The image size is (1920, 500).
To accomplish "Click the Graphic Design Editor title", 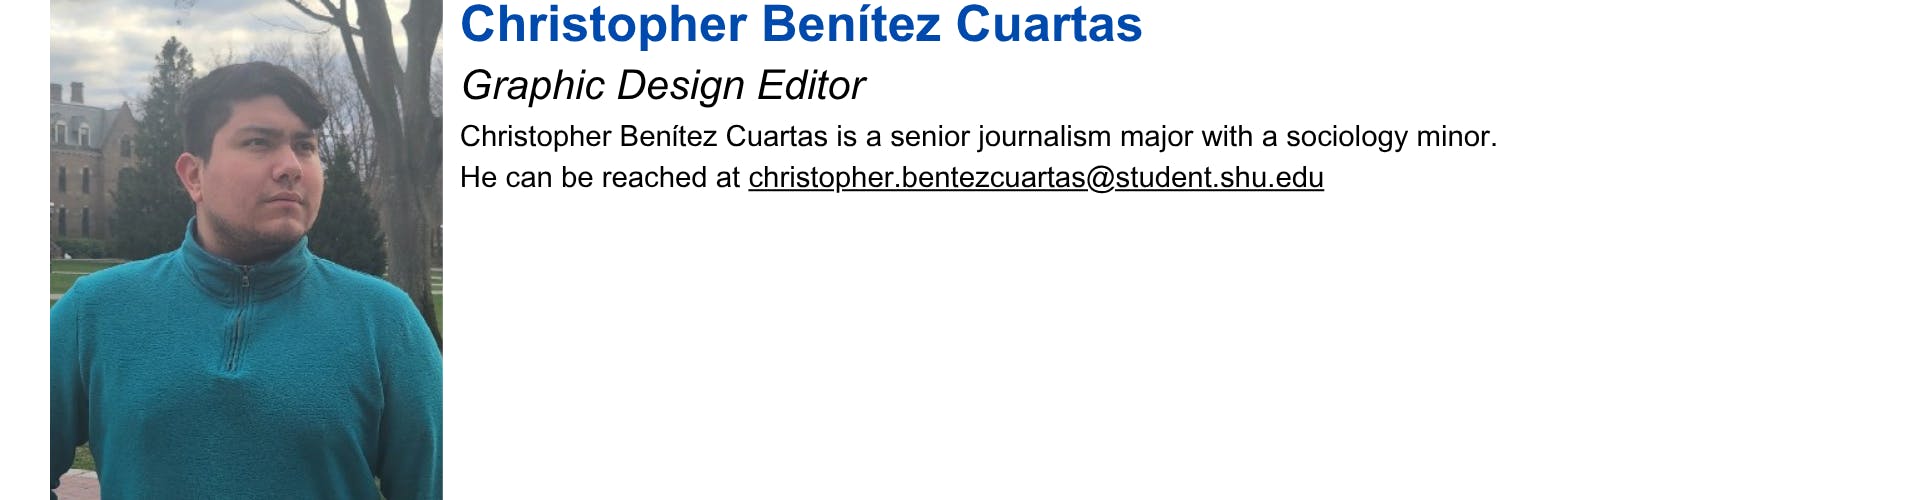I will click(663, 86).
